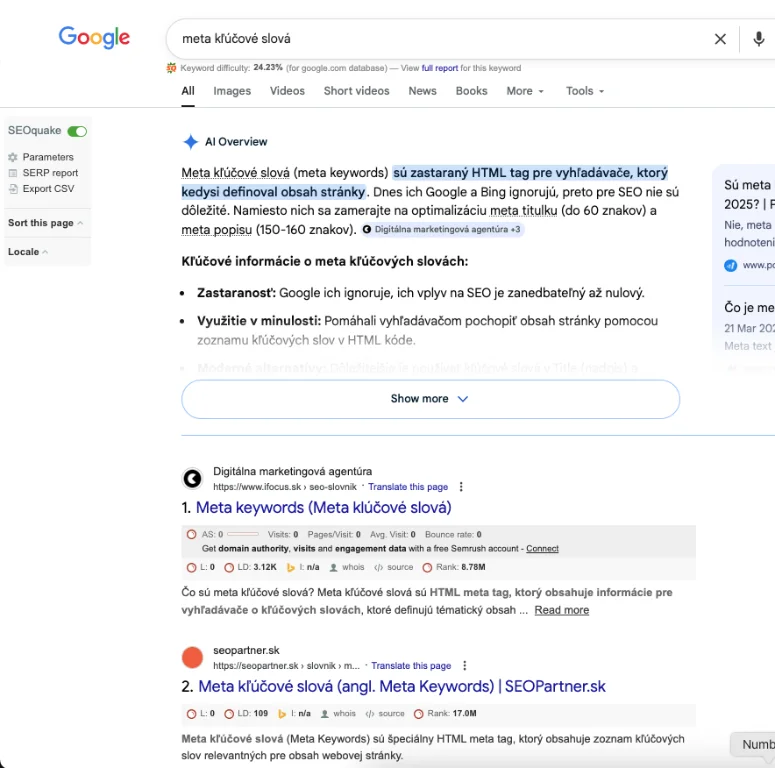Expand the Sort this page section

pyautogui.click(x=46, y=223)
